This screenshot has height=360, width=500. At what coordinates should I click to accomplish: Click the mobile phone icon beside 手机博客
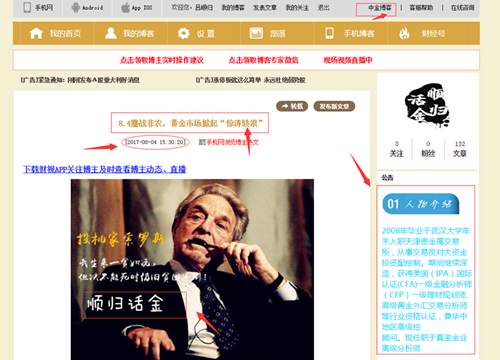tap(329, 33)
